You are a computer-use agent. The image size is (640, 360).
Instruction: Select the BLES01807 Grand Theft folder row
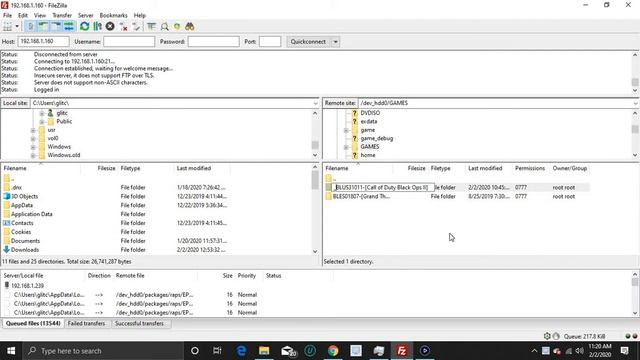click(457, 196)
